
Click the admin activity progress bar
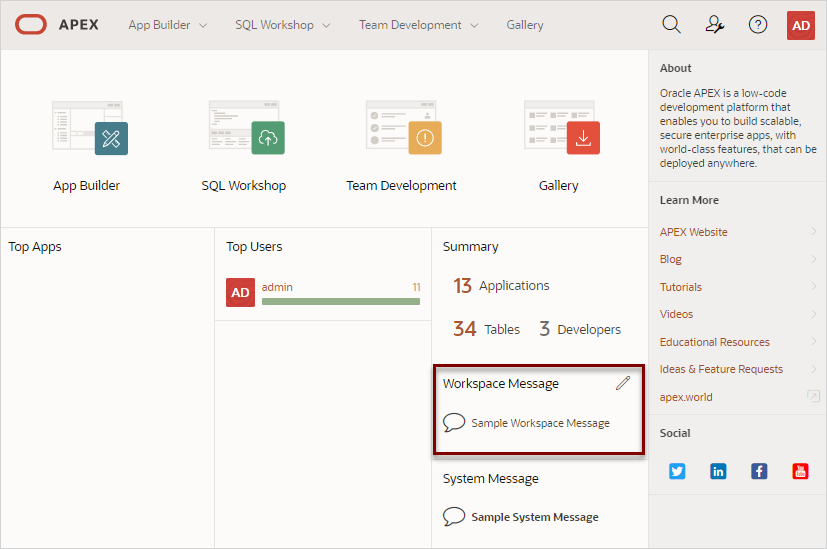[x=341, y=302]
